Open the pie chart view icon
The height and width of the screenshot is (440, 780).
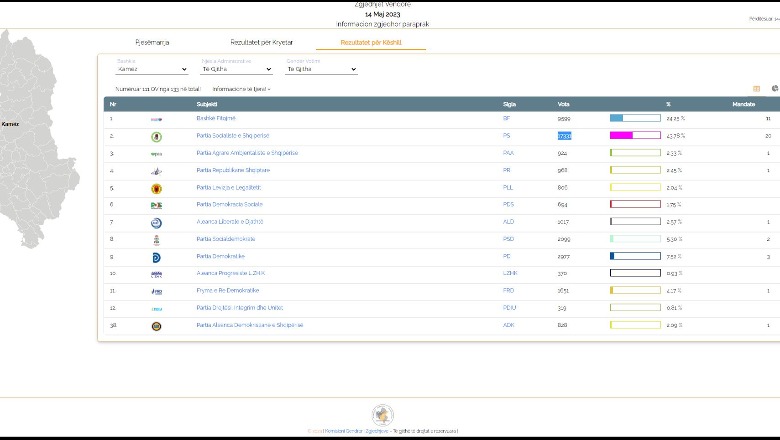point(774,88)
